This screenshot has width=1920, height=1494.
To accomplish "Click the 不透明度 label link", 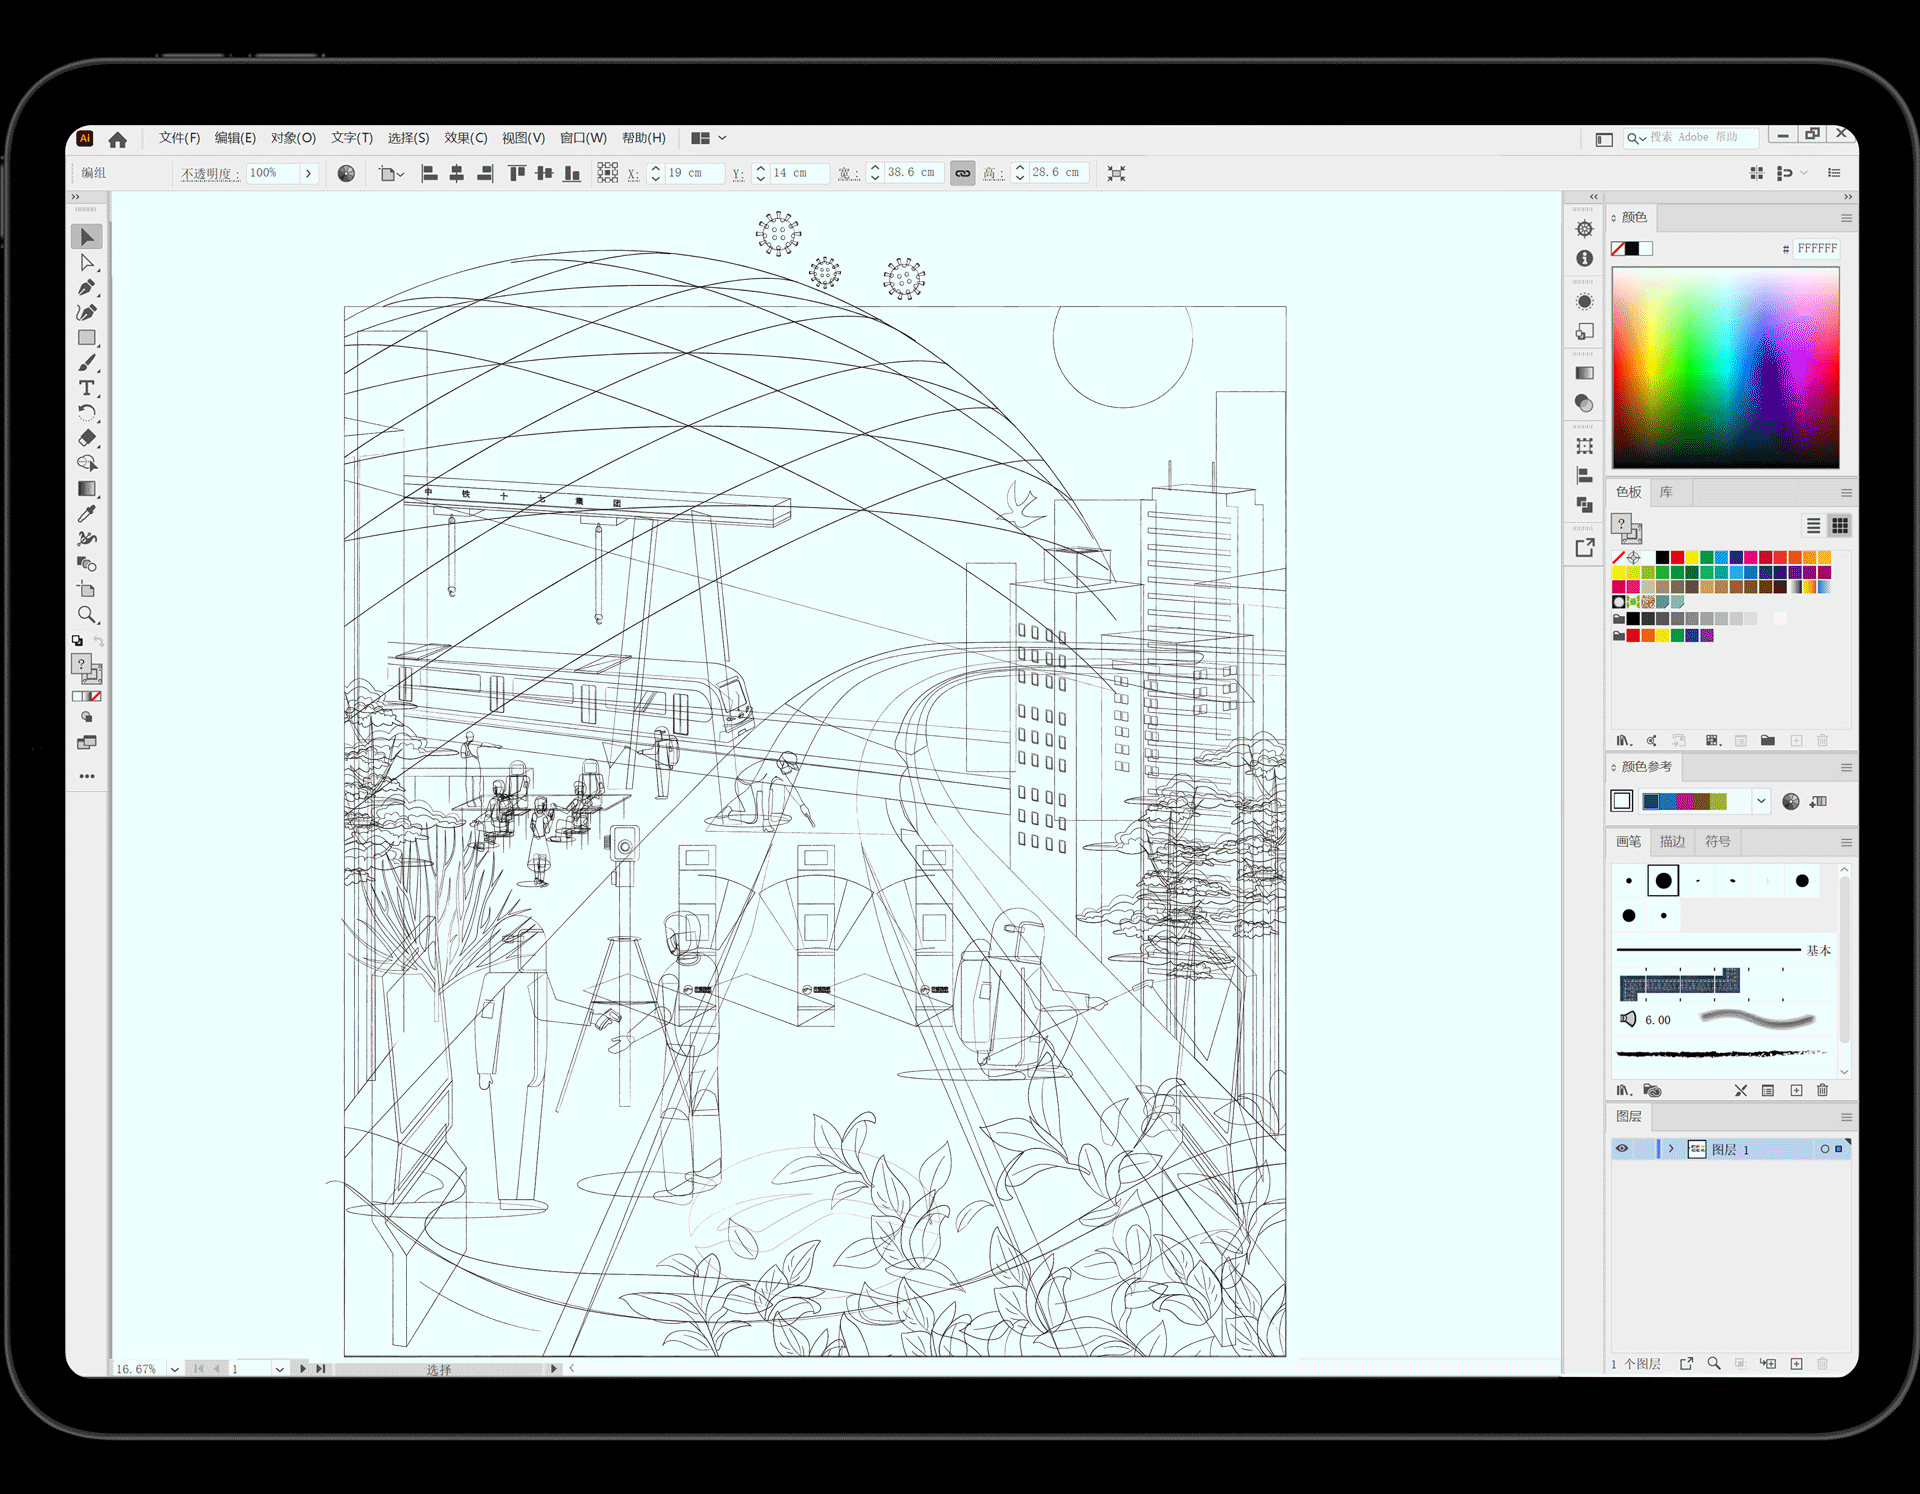I will 209,174.
